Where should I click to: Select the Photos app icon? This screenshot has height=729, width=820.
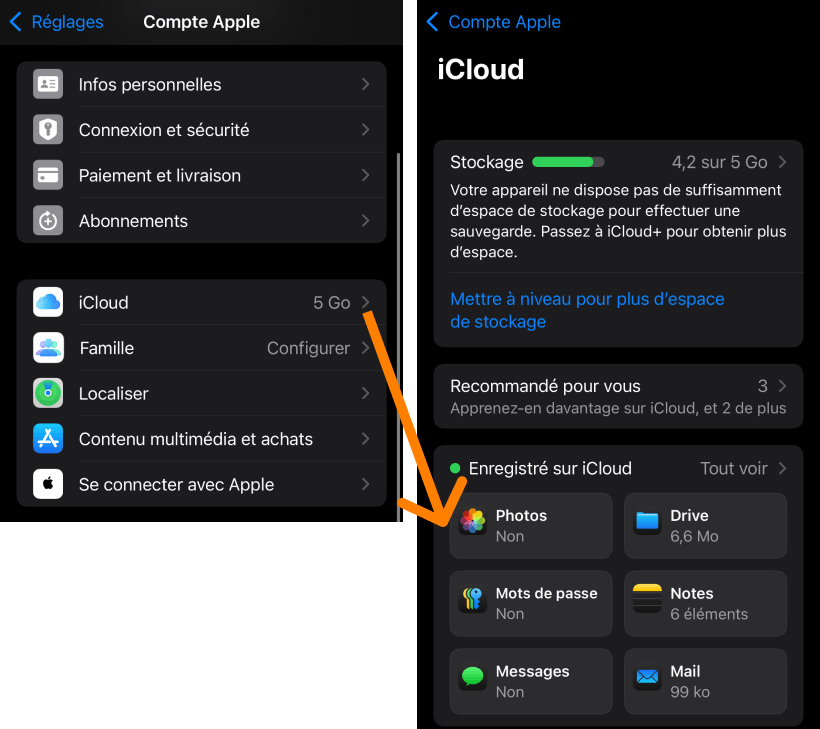coord(471,525)
